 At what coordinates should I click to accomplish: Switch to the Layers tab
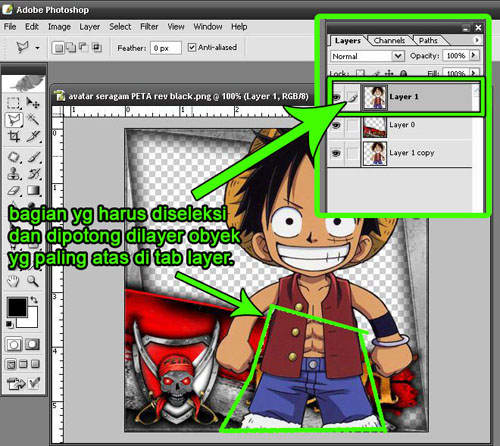coord(348,41)
